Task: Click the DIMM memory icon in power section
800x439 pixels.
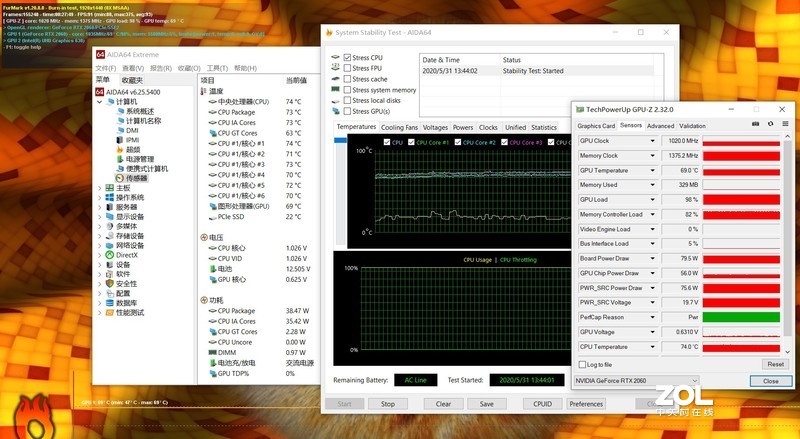Action: [213, 352]
